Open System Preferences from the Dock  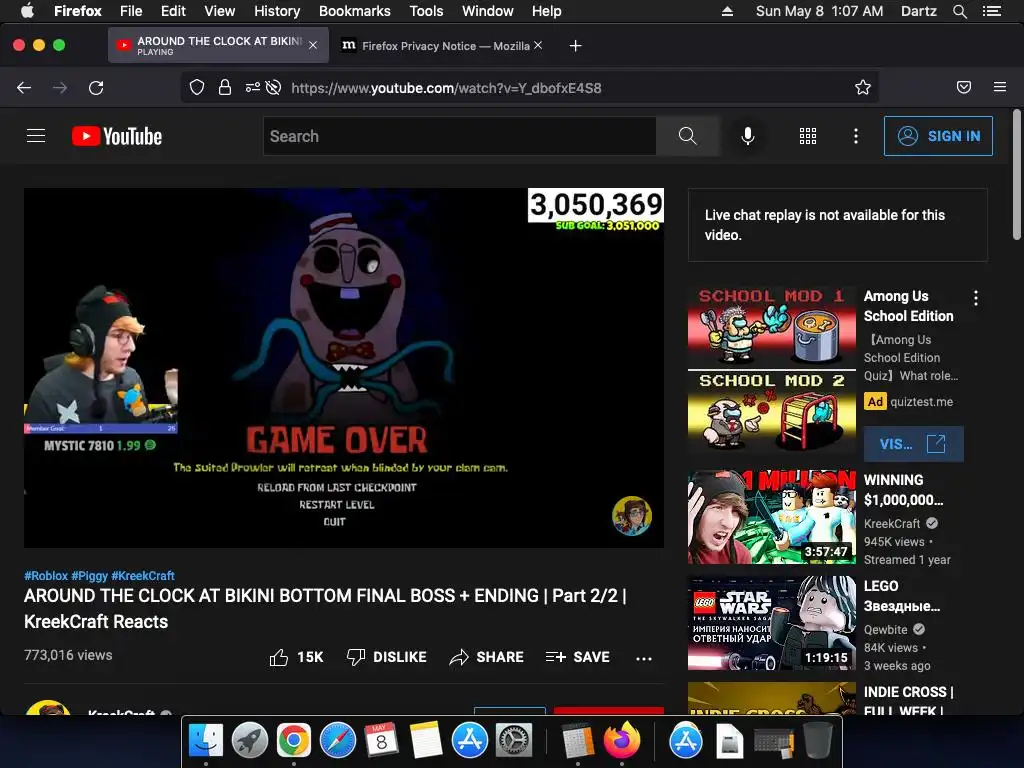514,740
